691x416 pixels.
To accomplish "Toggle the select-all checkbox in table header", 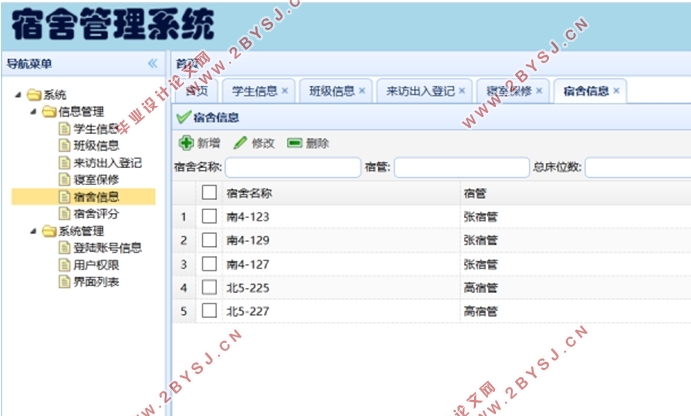I will click(x=209, y=193).
